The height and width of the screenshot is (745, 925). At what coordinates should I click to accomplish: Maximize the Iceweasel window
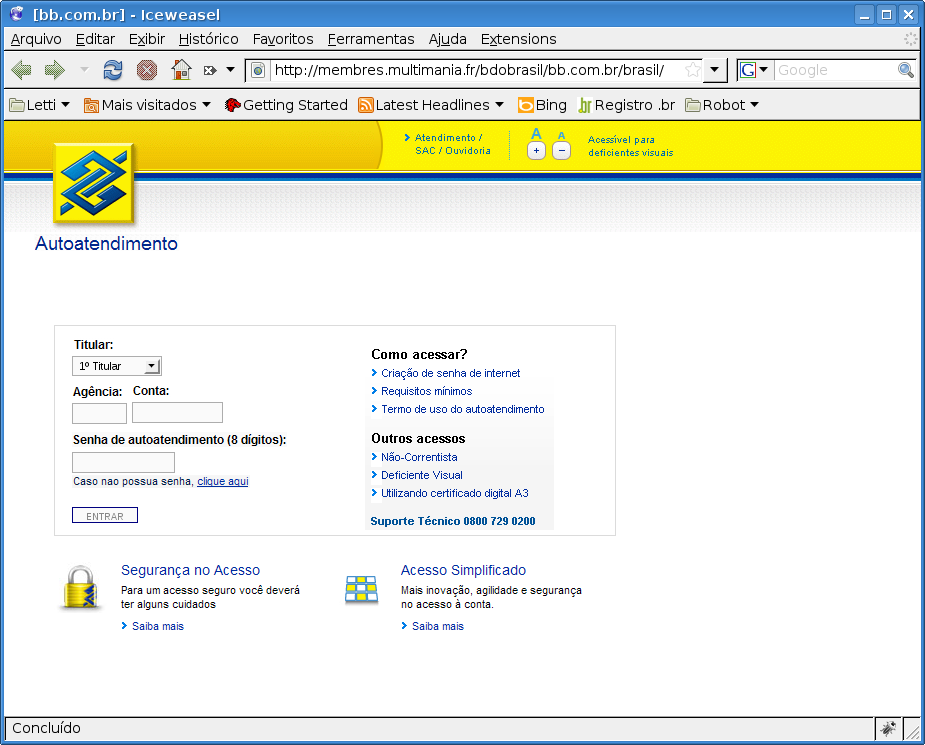(886, 14)
